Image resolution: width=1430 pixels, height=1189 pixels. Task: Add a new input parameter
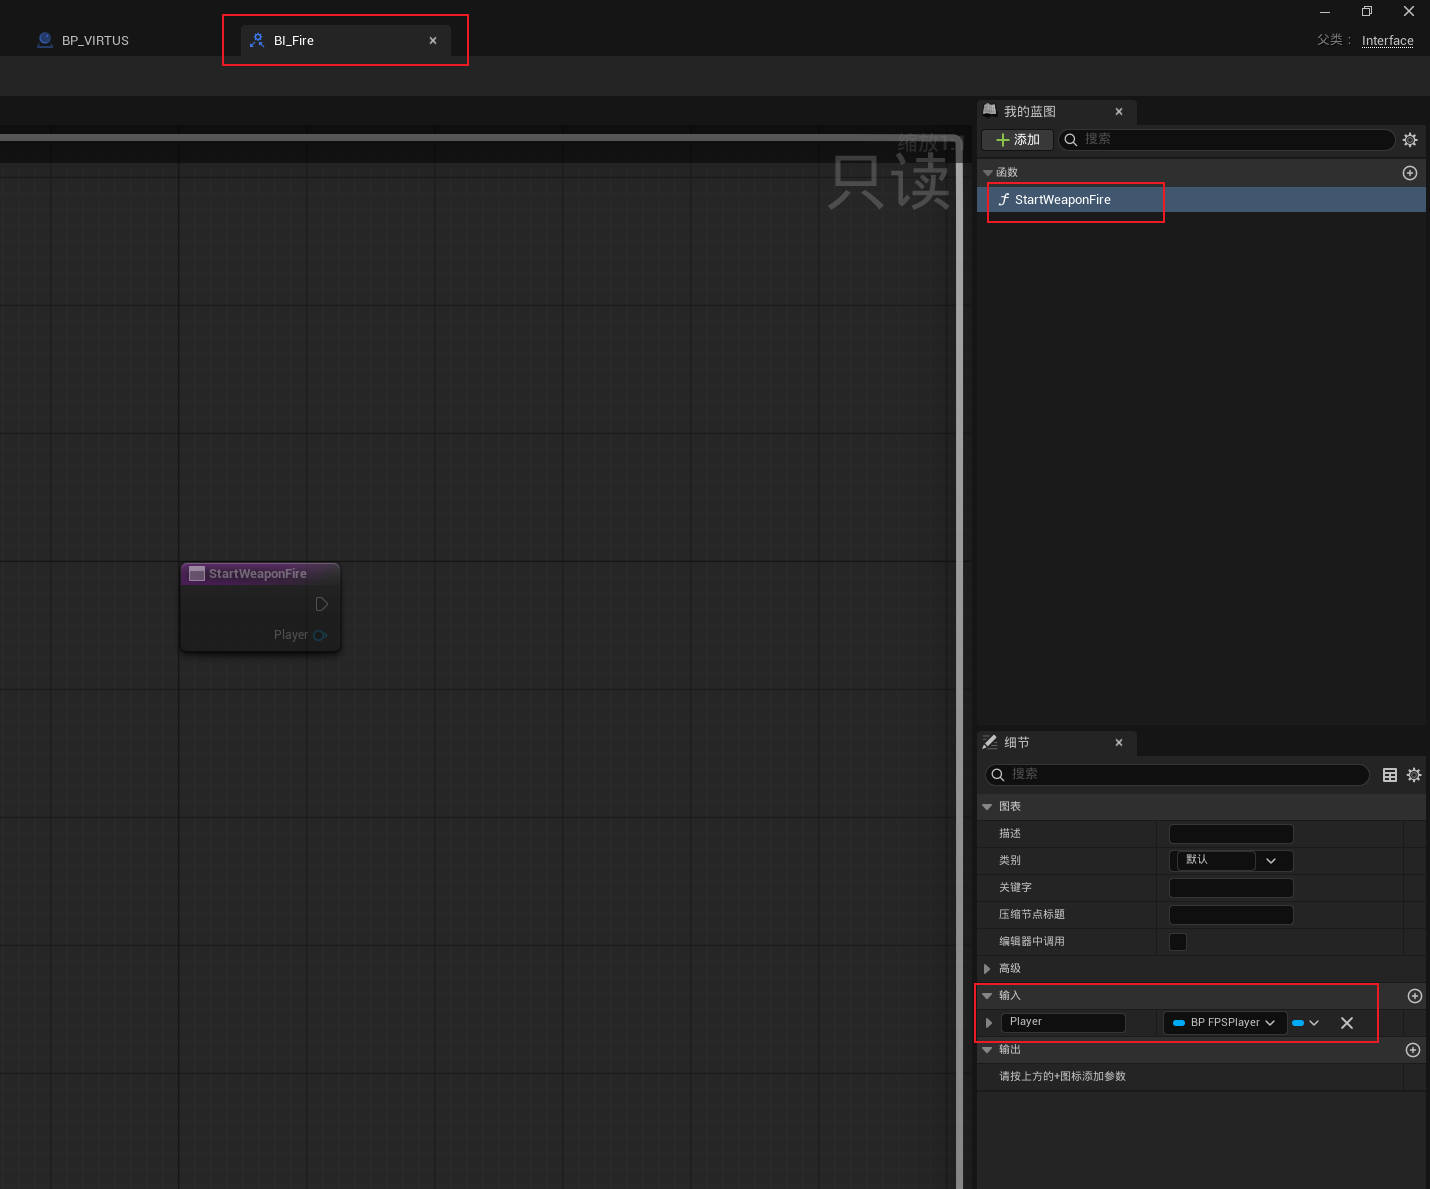[1415, 996]
